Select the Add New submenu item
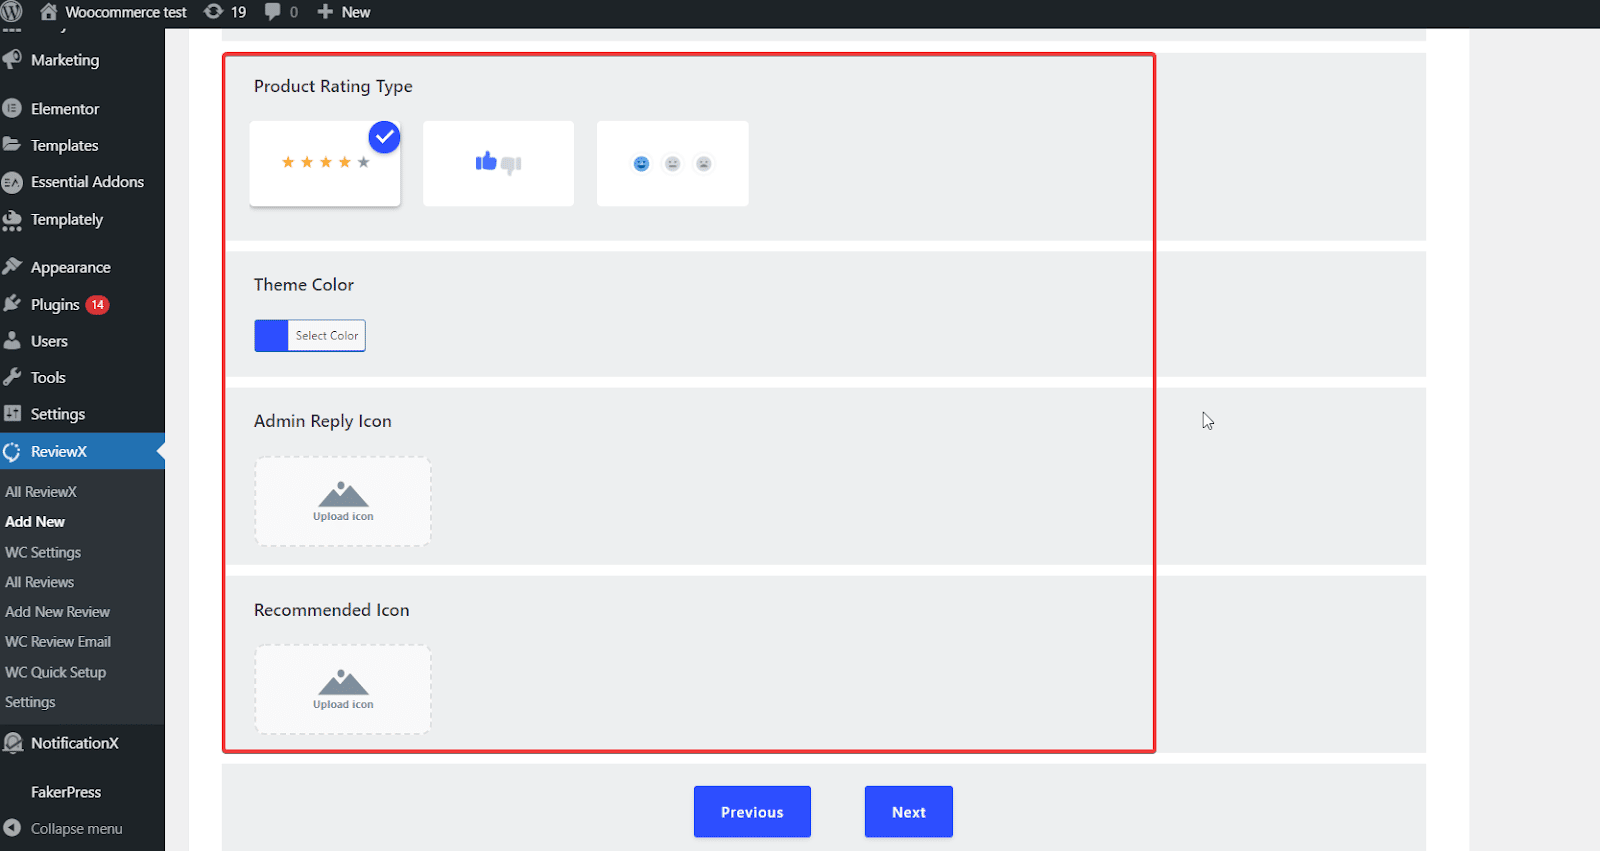1600x851 pixels. coord(35,522)
